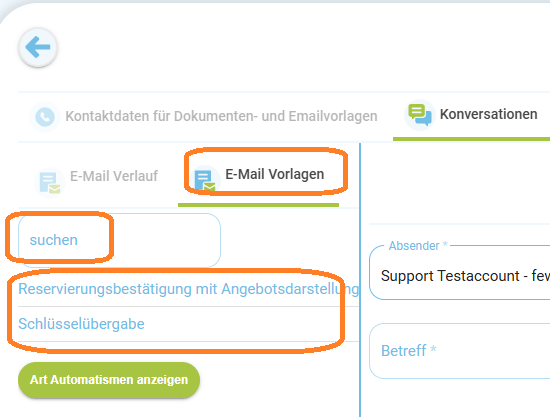Switch to the Konversationen tab
550x417 pixels.
(x=488, y=114)
